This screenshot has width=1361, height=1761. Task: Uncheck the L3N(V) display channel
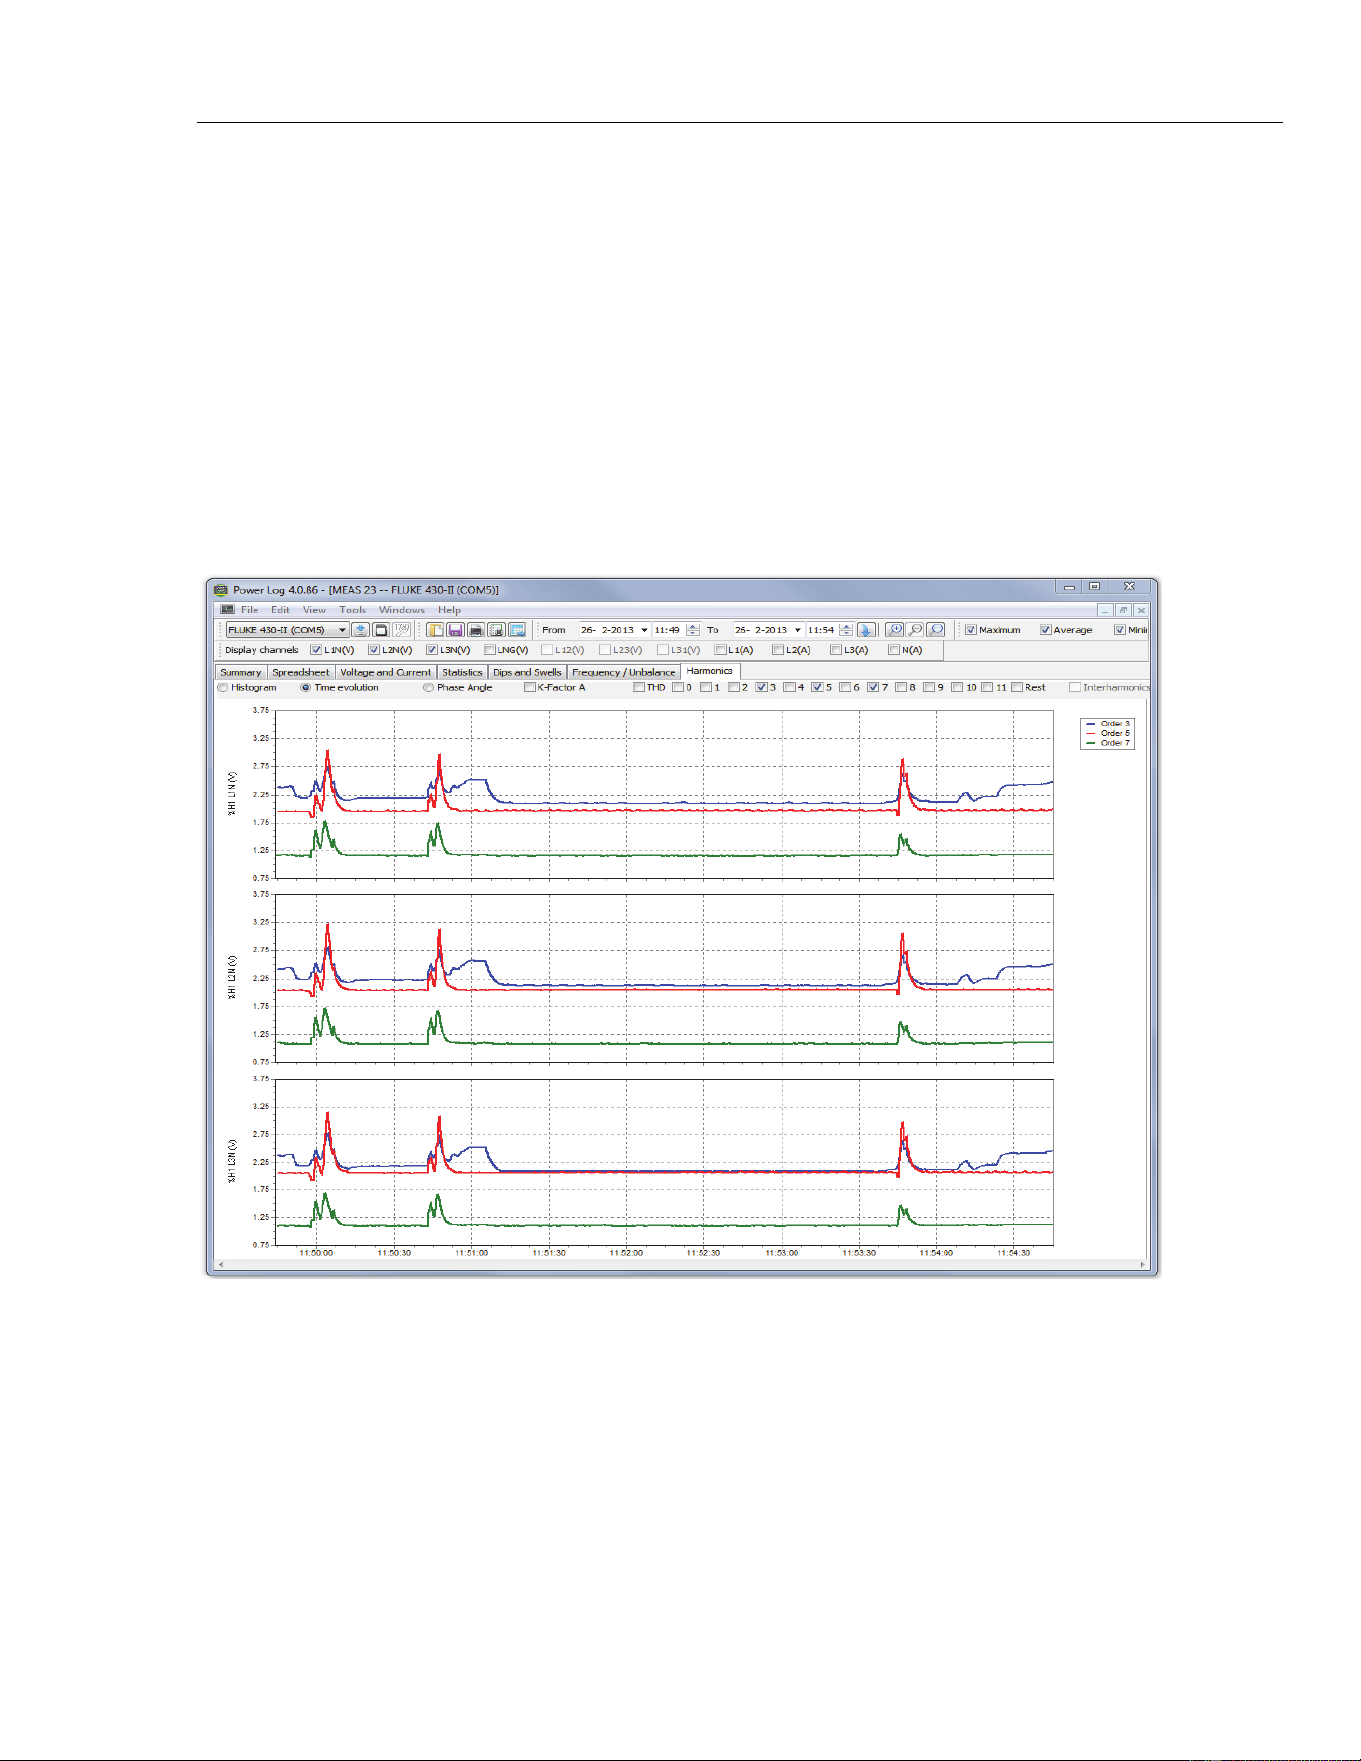pyautogui.click(x=432, y=650)
